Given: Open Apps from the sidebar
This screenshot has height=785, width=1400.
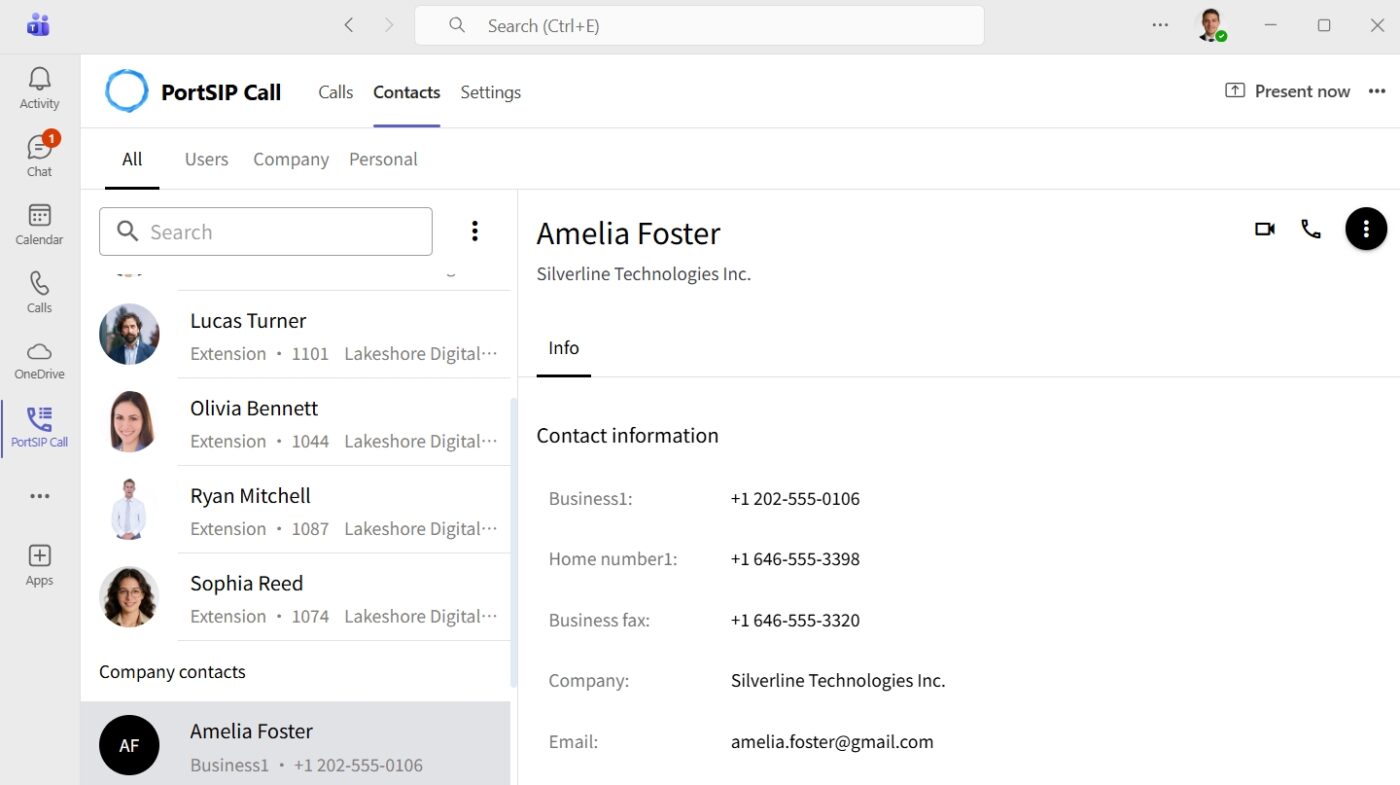Looking at the screenshot, I should point(38,565).
